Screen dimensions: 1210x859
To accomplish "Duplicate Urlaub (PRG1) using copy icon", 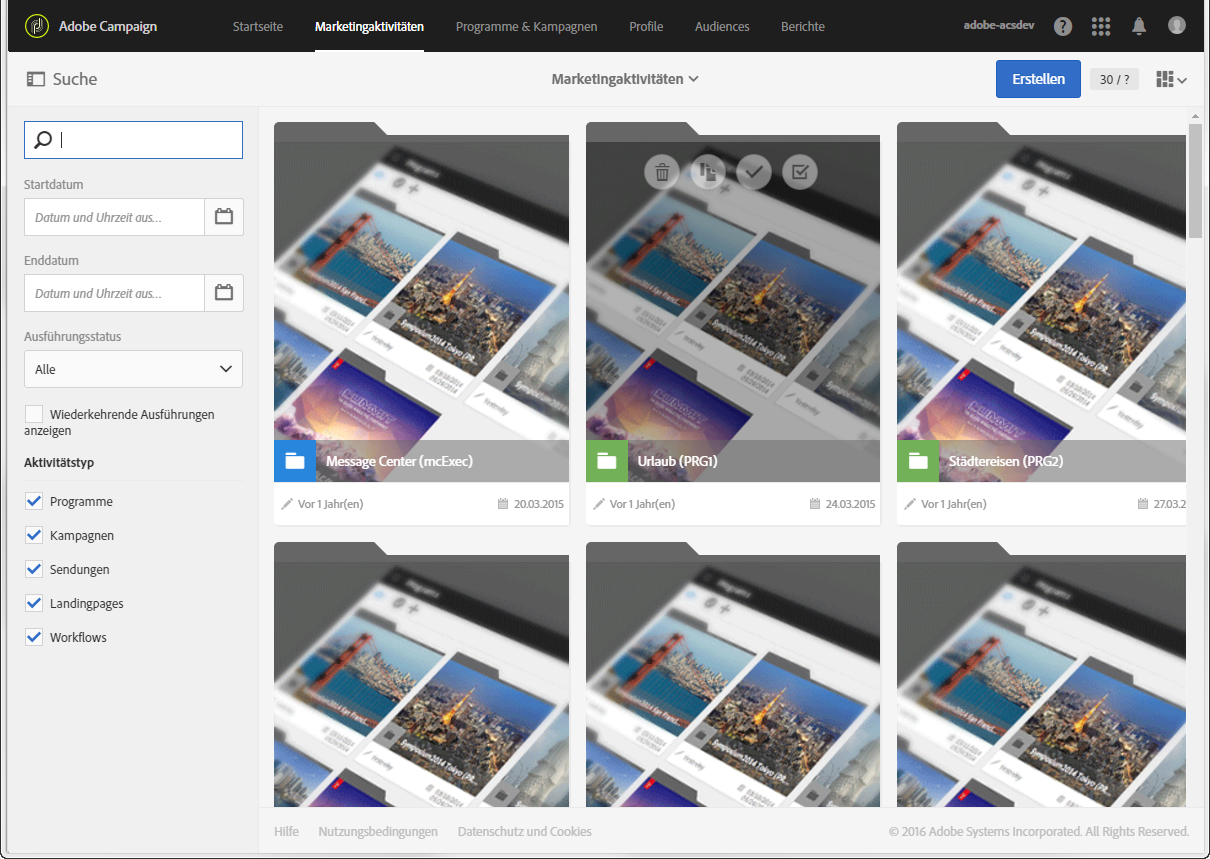I will (x=708, y=172).
